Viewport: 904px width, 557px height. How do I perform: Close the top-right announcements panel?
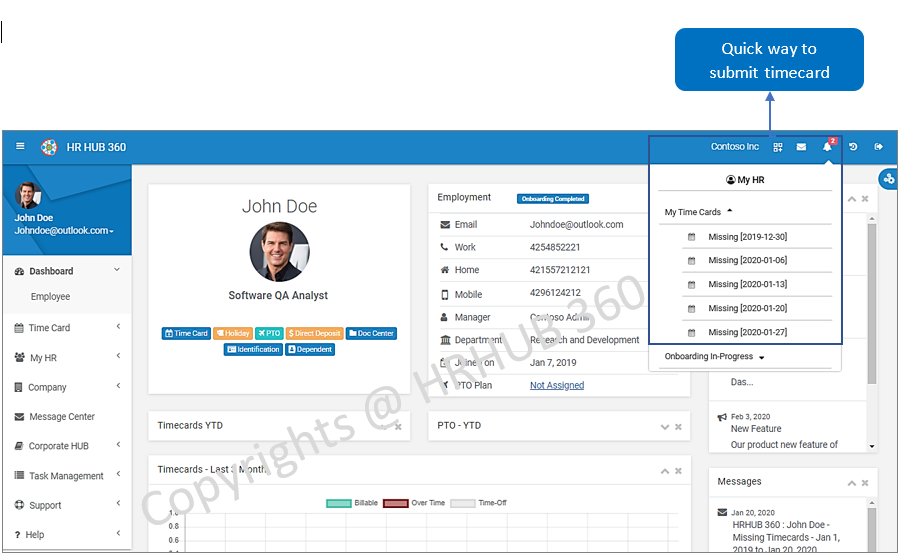[865, 199]
